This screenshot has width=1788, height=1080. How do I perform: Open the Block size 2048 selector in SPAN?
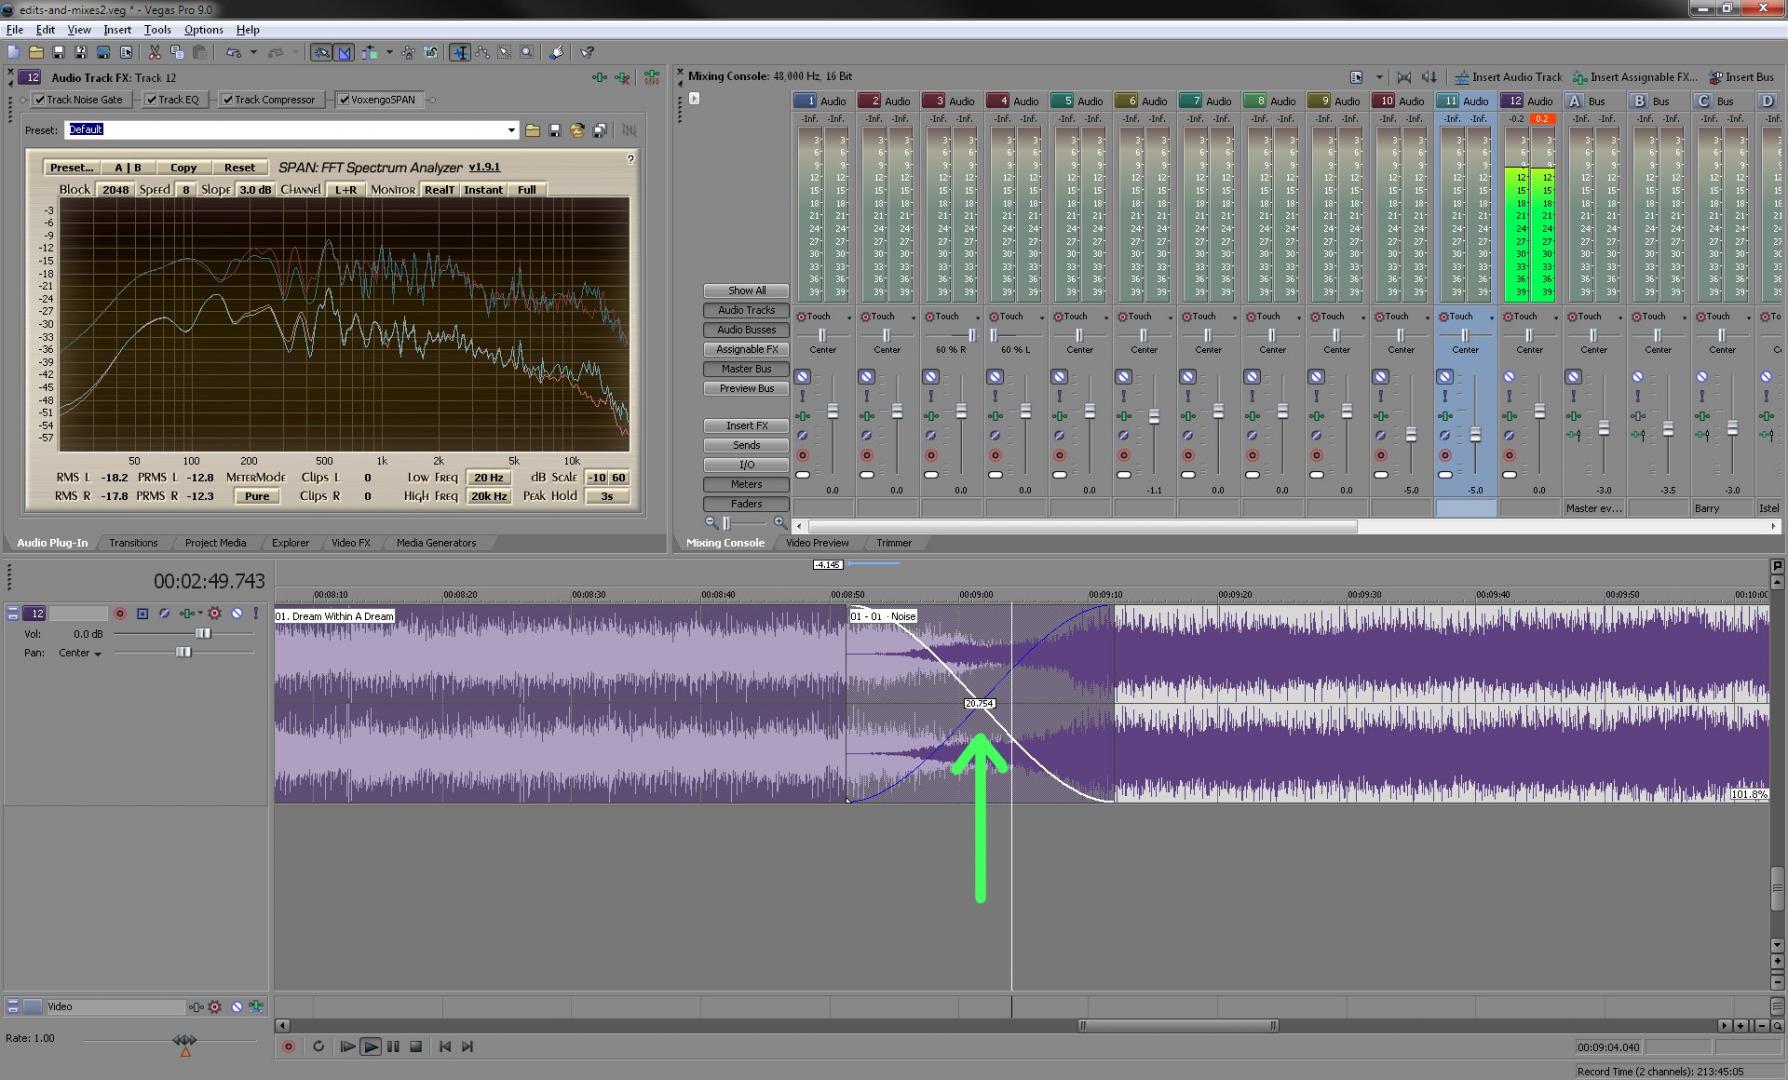coord(115,190)
